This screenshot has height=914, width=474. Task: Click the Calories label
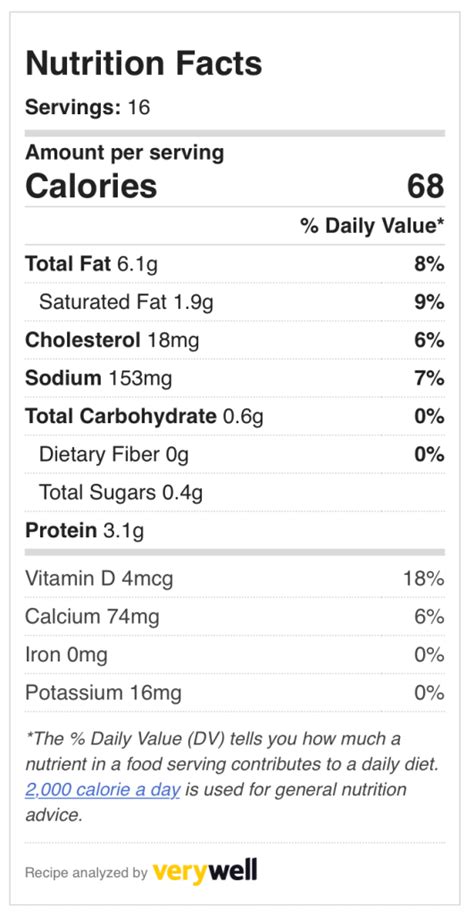[x=91, y=187]
